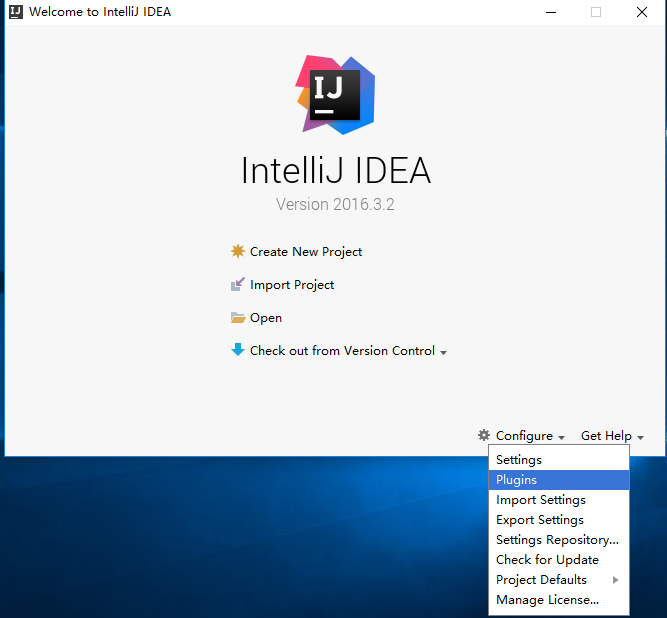Viewport: 667px width, 618px height.
Task: Expand the Version Control dropdown arrow
Action: point(443,353)
